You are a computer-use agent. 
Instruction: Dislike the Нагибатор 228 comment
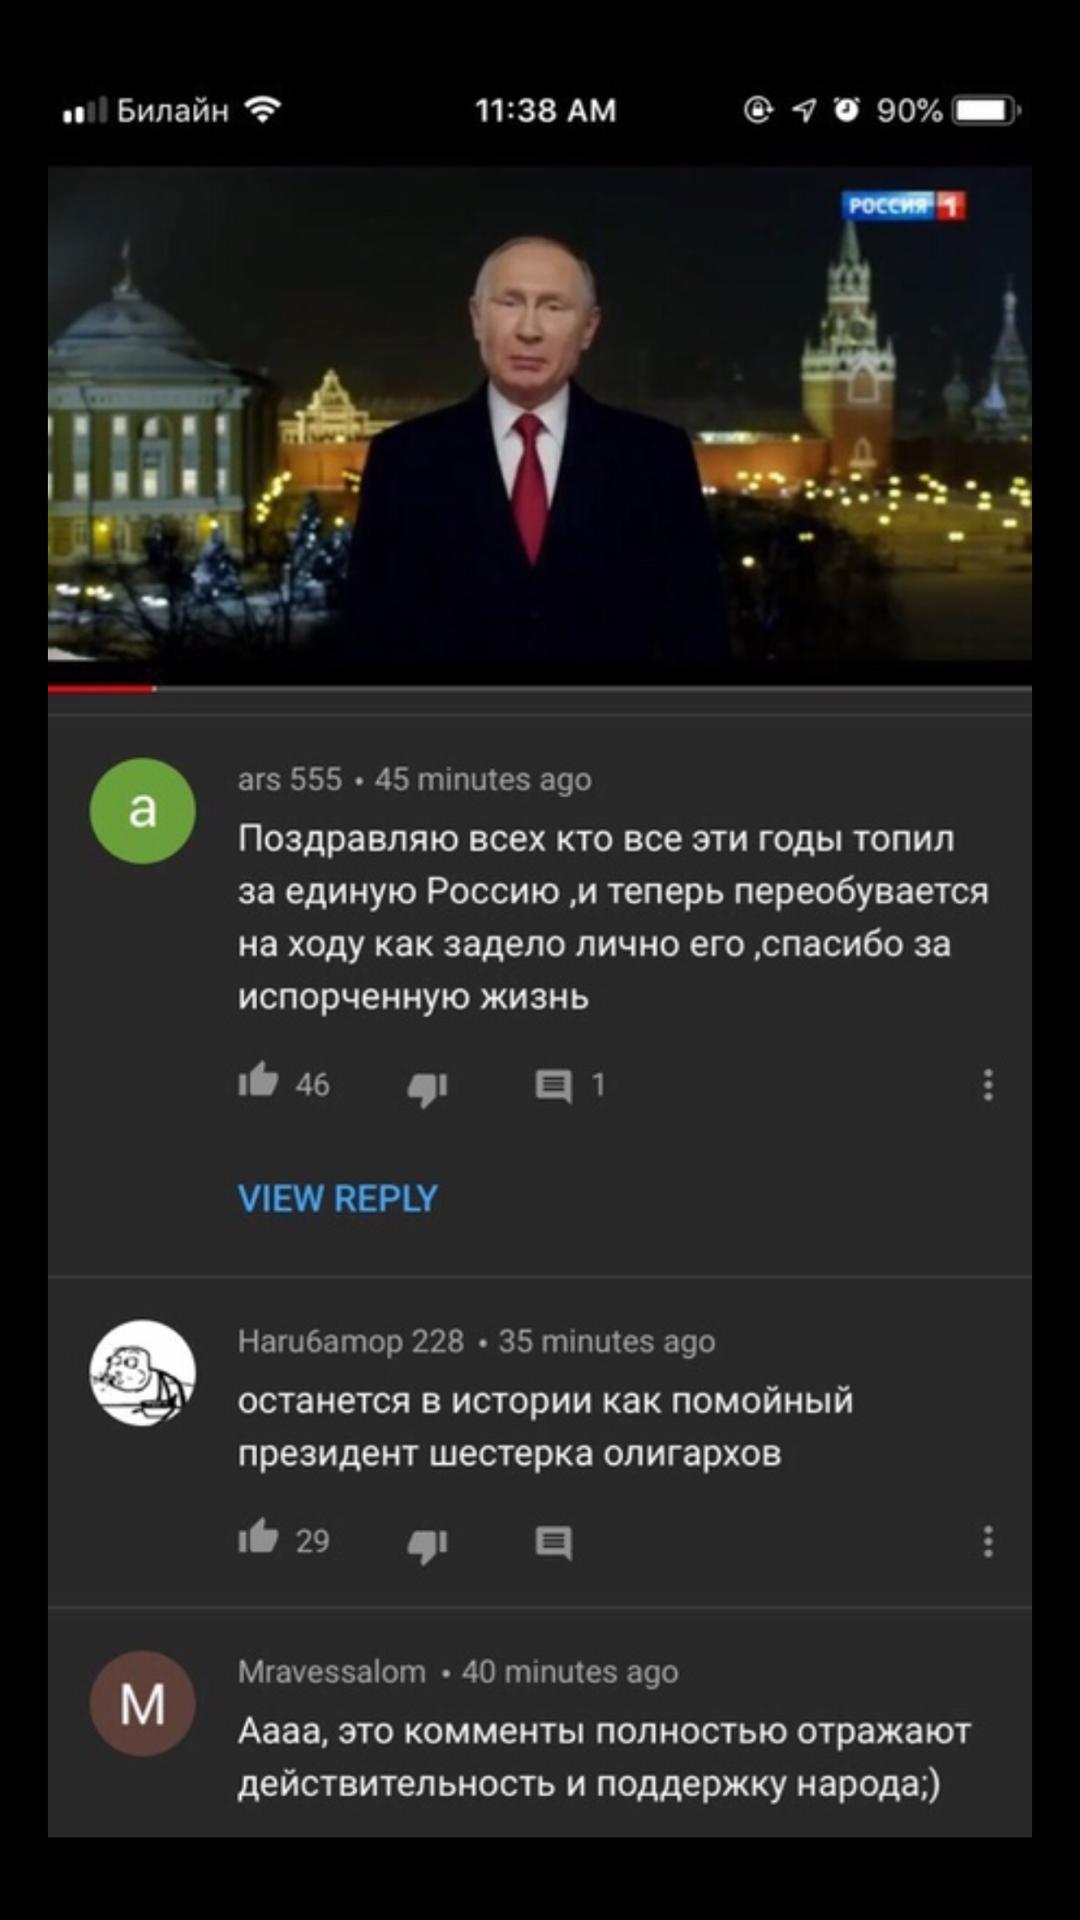(x=427, y=1545)
